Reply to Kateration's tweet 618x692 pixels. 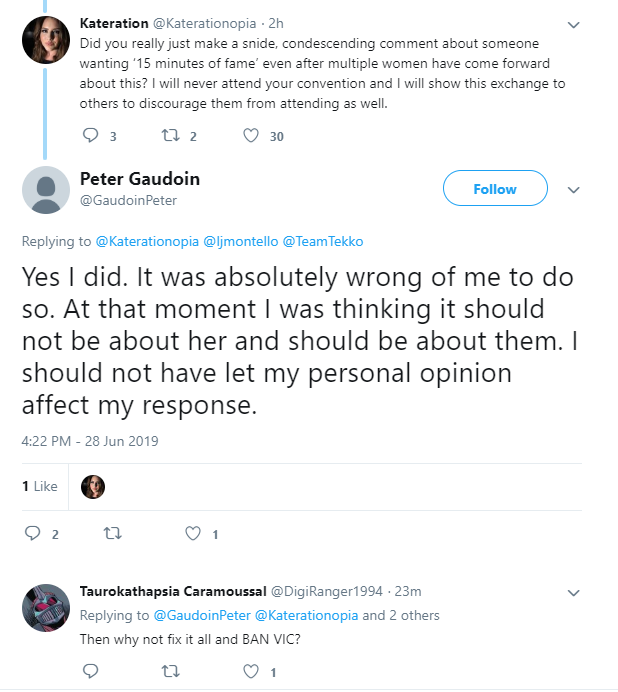90,135
